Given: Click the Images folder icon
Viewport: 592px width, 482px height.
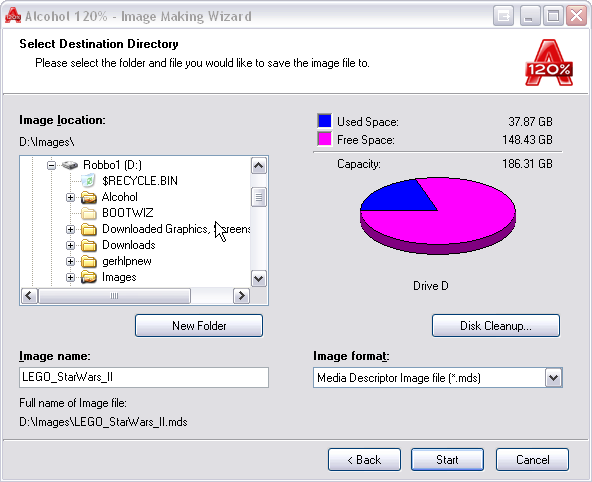Looking at the screenshot, I should (89, 277).
